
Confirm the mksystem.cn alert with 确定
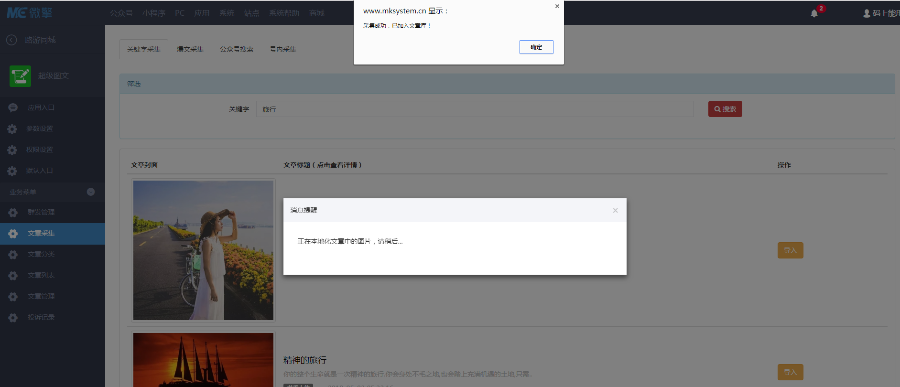tap(536, 47)
